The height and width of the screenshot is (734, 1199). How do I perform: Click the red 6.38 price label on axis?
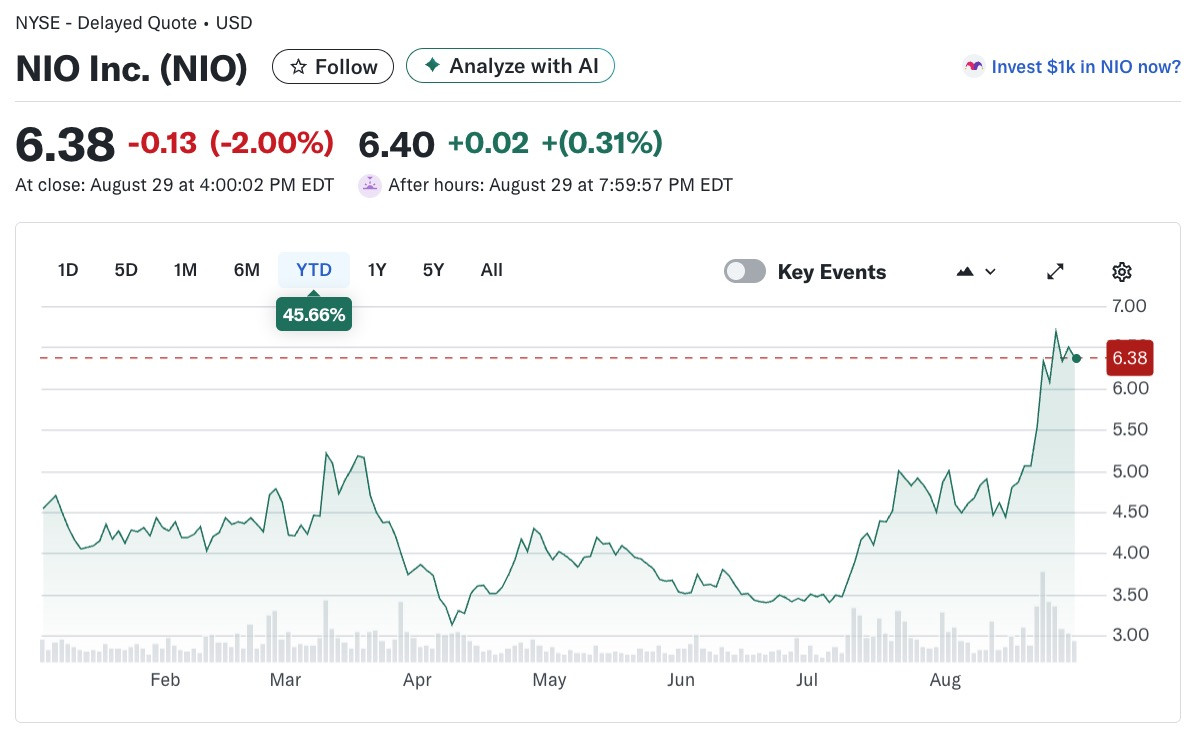coord(1129,358)
